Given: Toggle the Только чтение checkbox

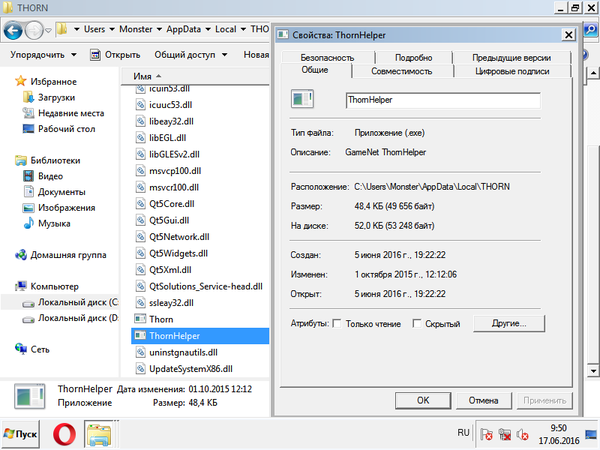Looking at the screenshot, I should click(x=337, y=323).
